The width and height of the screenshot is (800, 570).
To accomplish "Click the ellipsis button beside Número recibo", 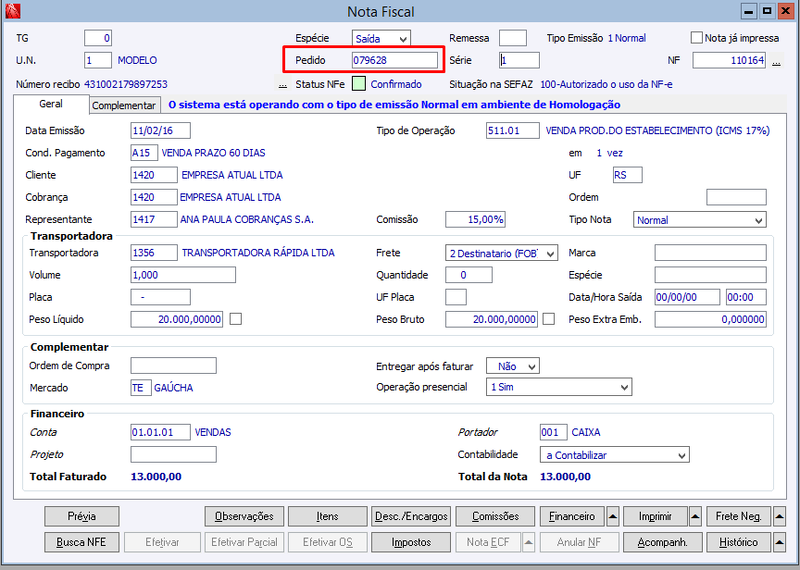I will [x=283, y=85].
